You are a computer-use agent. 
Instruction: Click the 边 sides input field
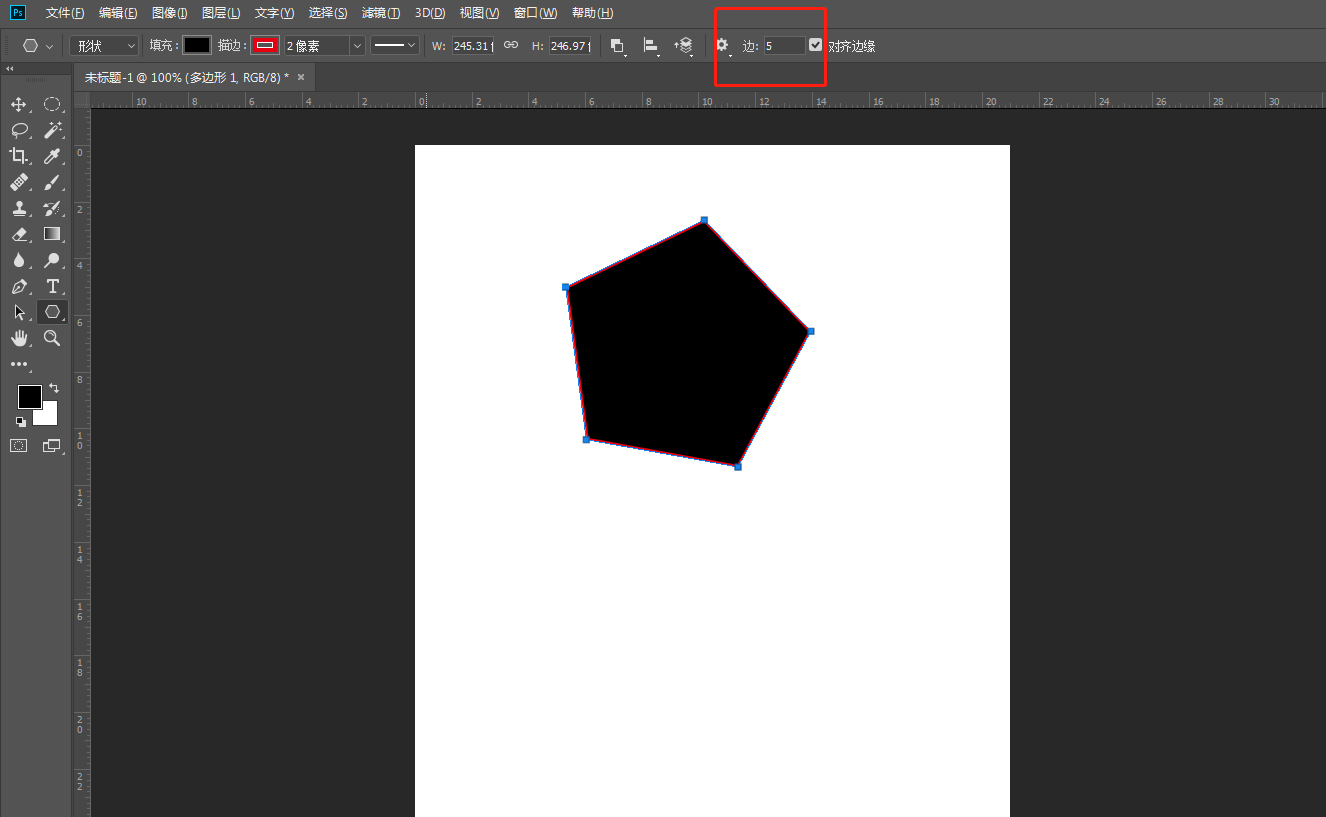[784, 46]
